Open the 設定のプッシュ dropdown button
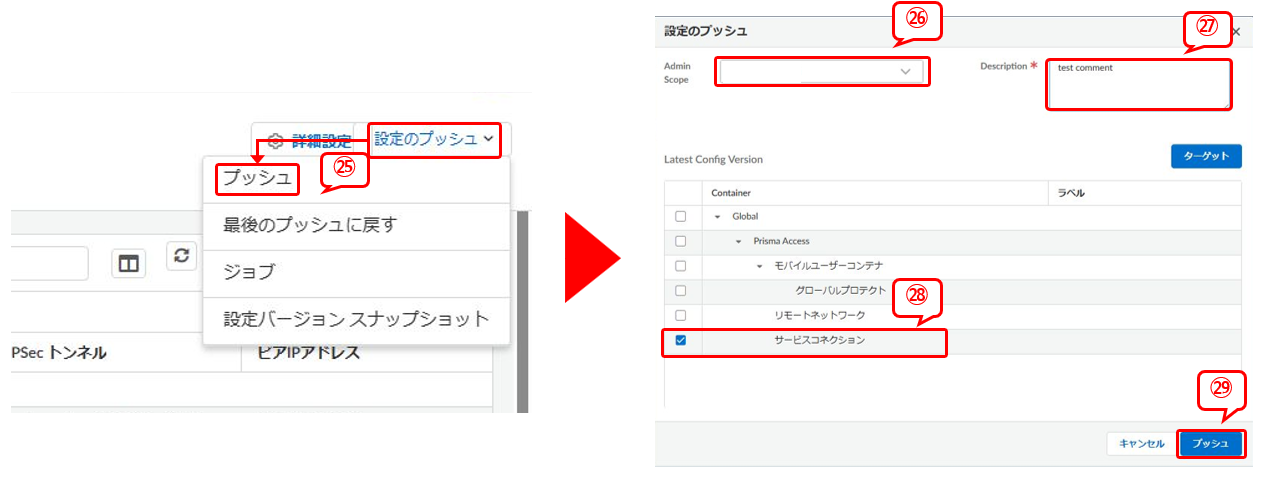The width and height of the screenshot is (1272, 478). point(435,139)
